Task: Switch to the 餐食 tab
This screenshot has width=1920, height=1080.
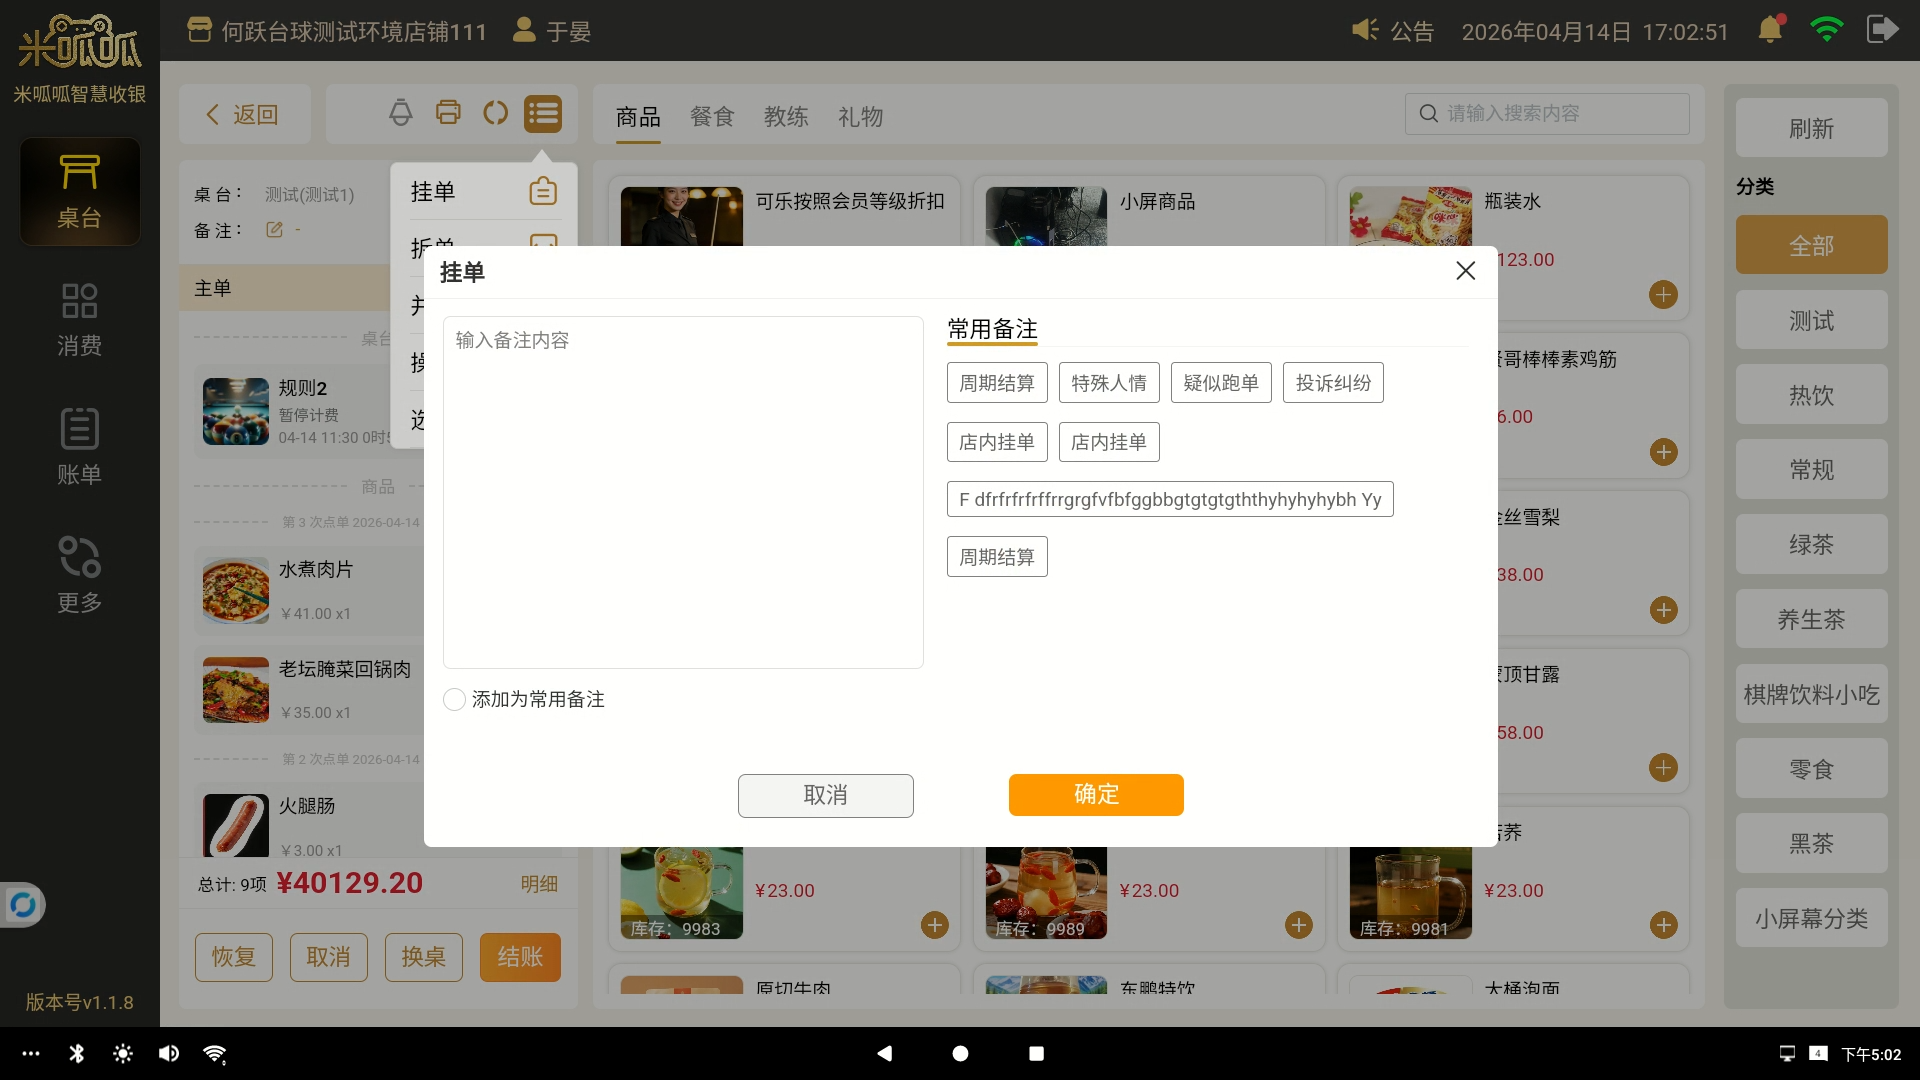Action: [x=712, y=117]
